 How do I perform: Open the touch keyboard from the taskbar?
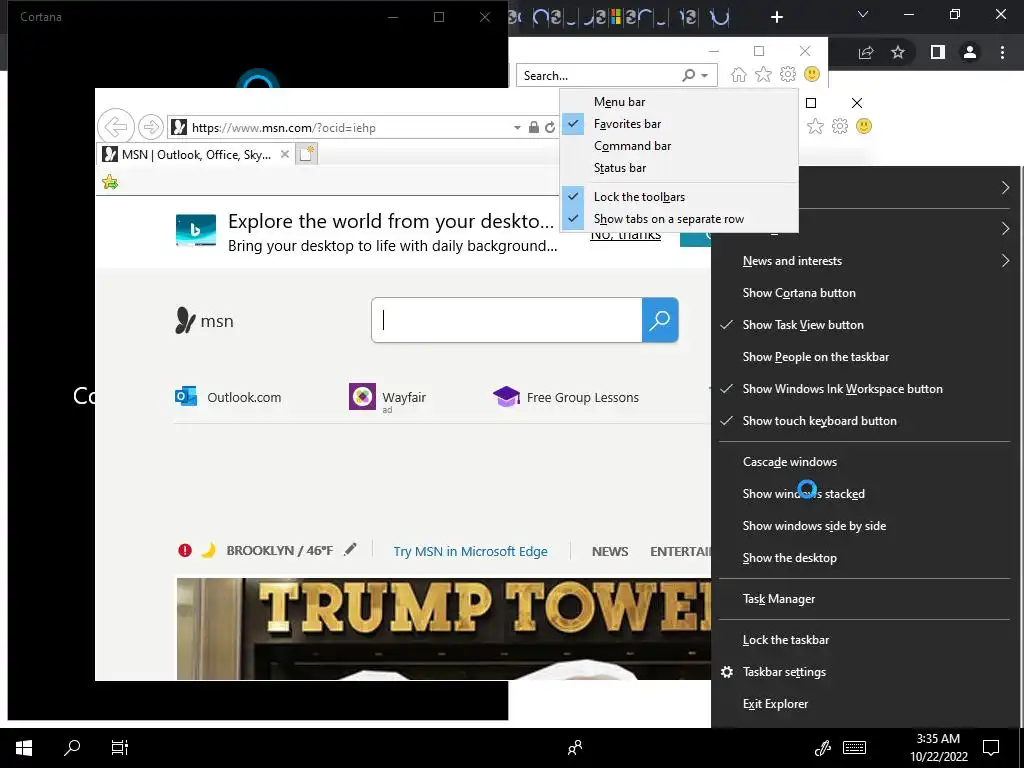coord(854,748)
